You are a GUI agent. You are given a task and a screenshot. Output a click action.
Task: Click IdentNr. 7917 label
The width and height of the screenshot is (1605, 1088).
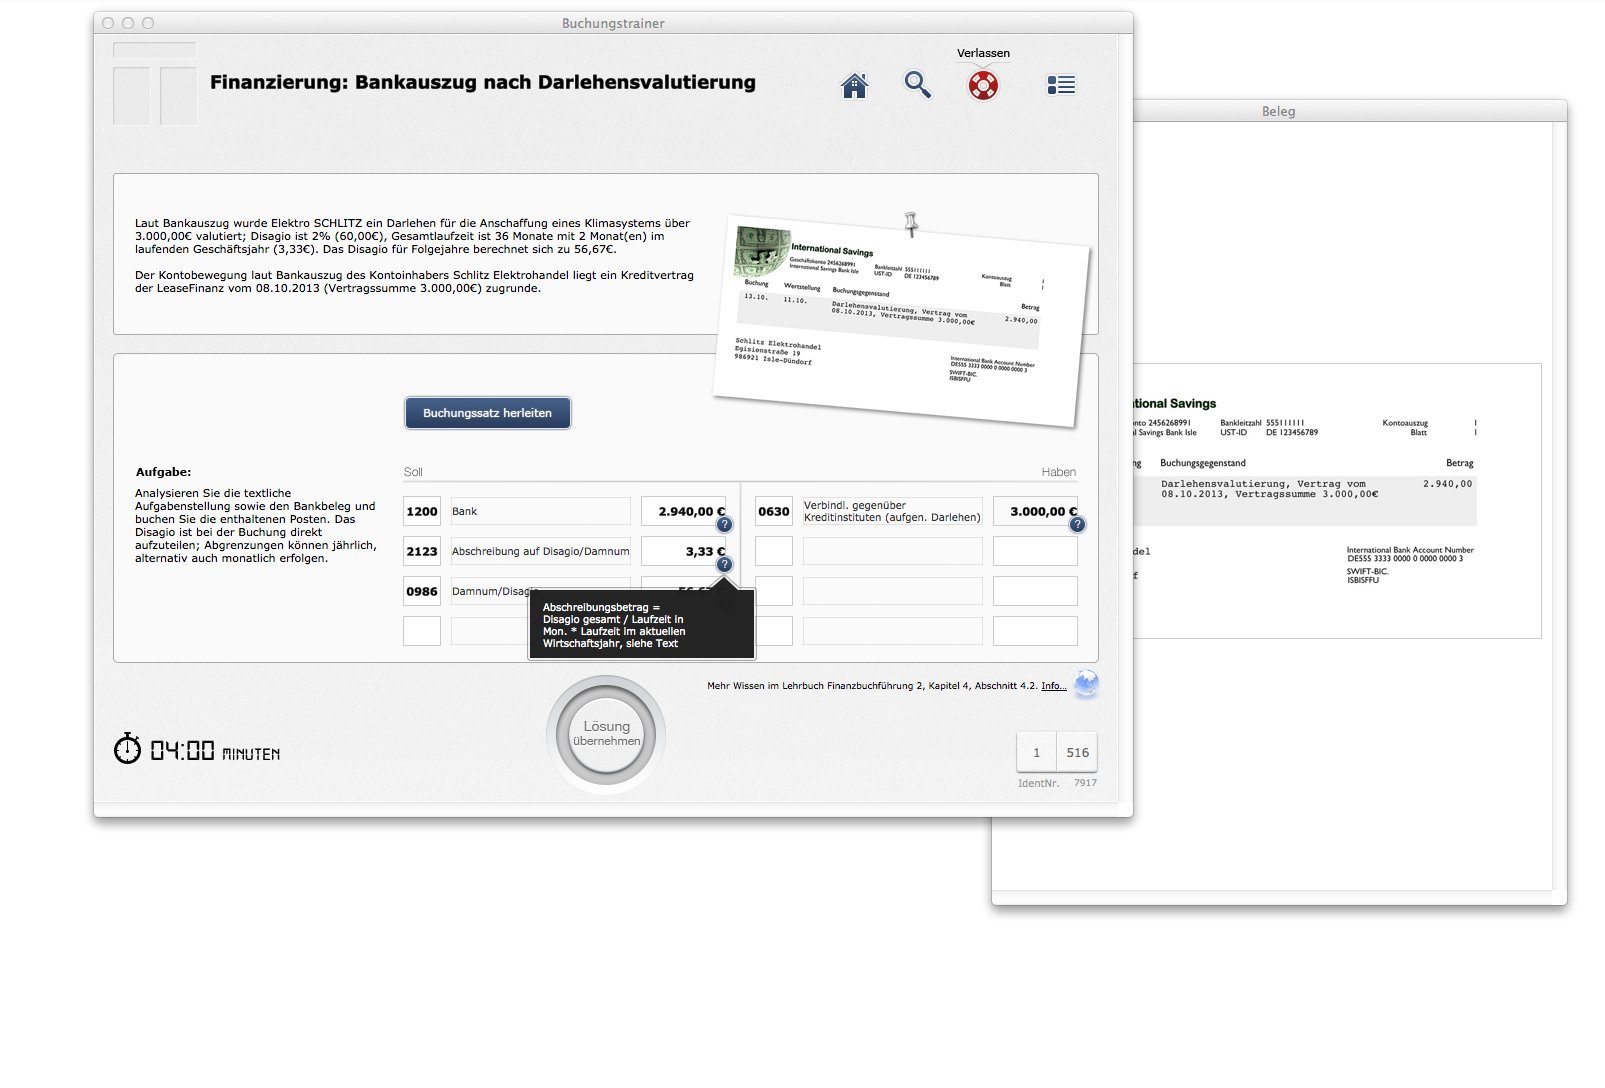(x=1057, y=783)
